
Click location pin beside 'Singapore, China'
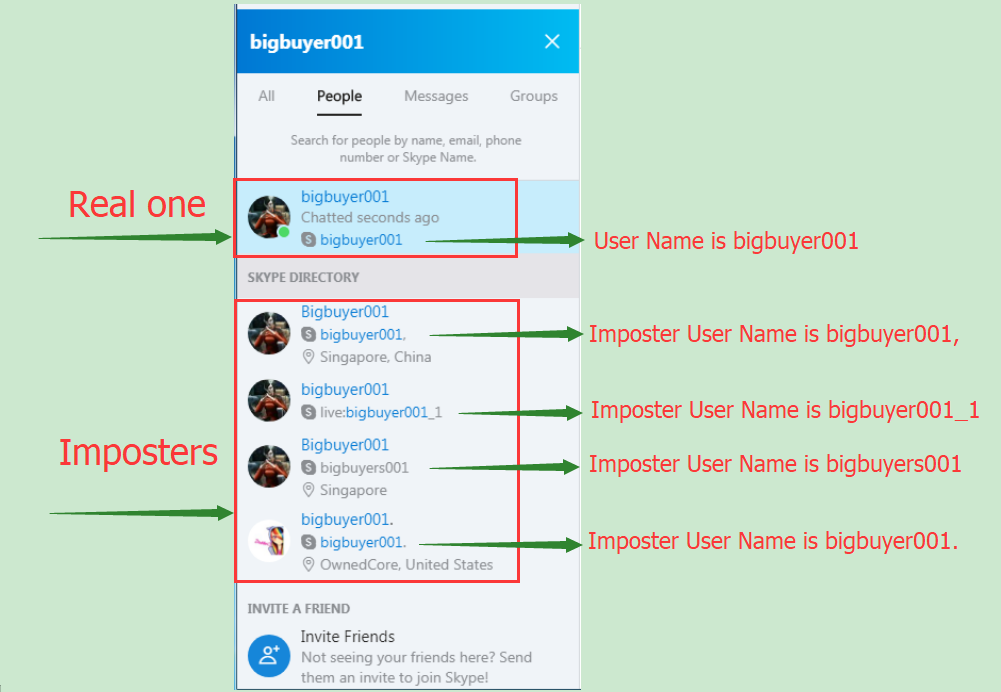[x=308, y=357]
